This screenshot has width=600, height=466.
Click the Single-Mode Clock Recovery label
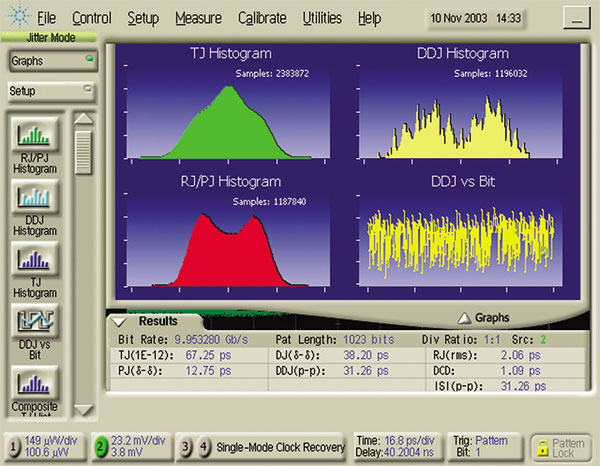click(x=280, y=447)
